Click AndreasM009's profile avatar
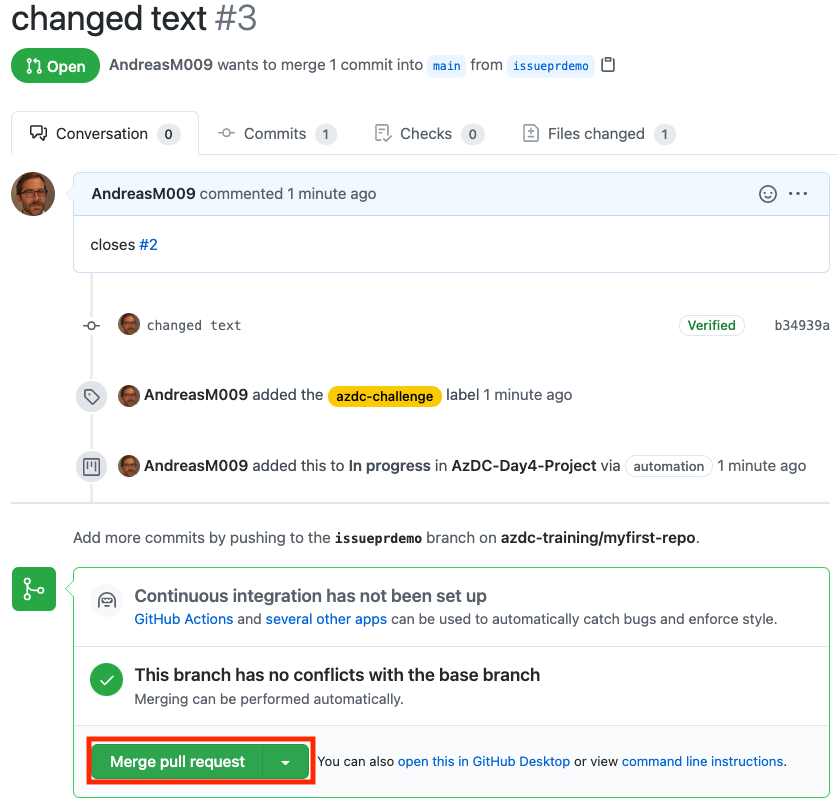The width and height of the screenshot is (838, 809). [x=33, y=194]
